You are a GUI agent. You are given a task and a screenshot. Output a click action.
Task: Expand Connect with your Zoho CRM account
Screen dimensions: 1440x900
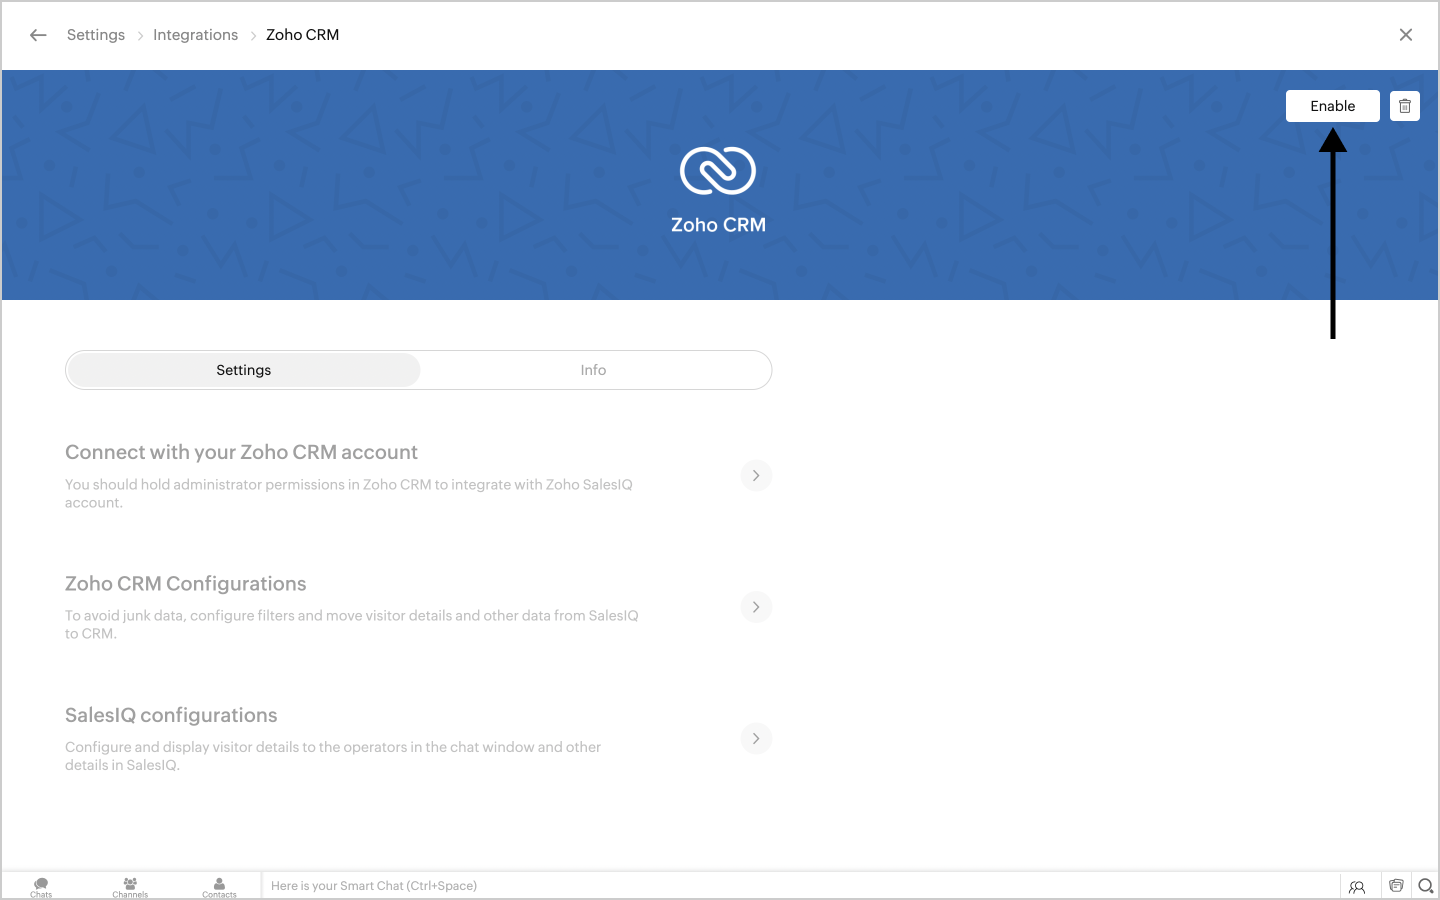(756, 476)
